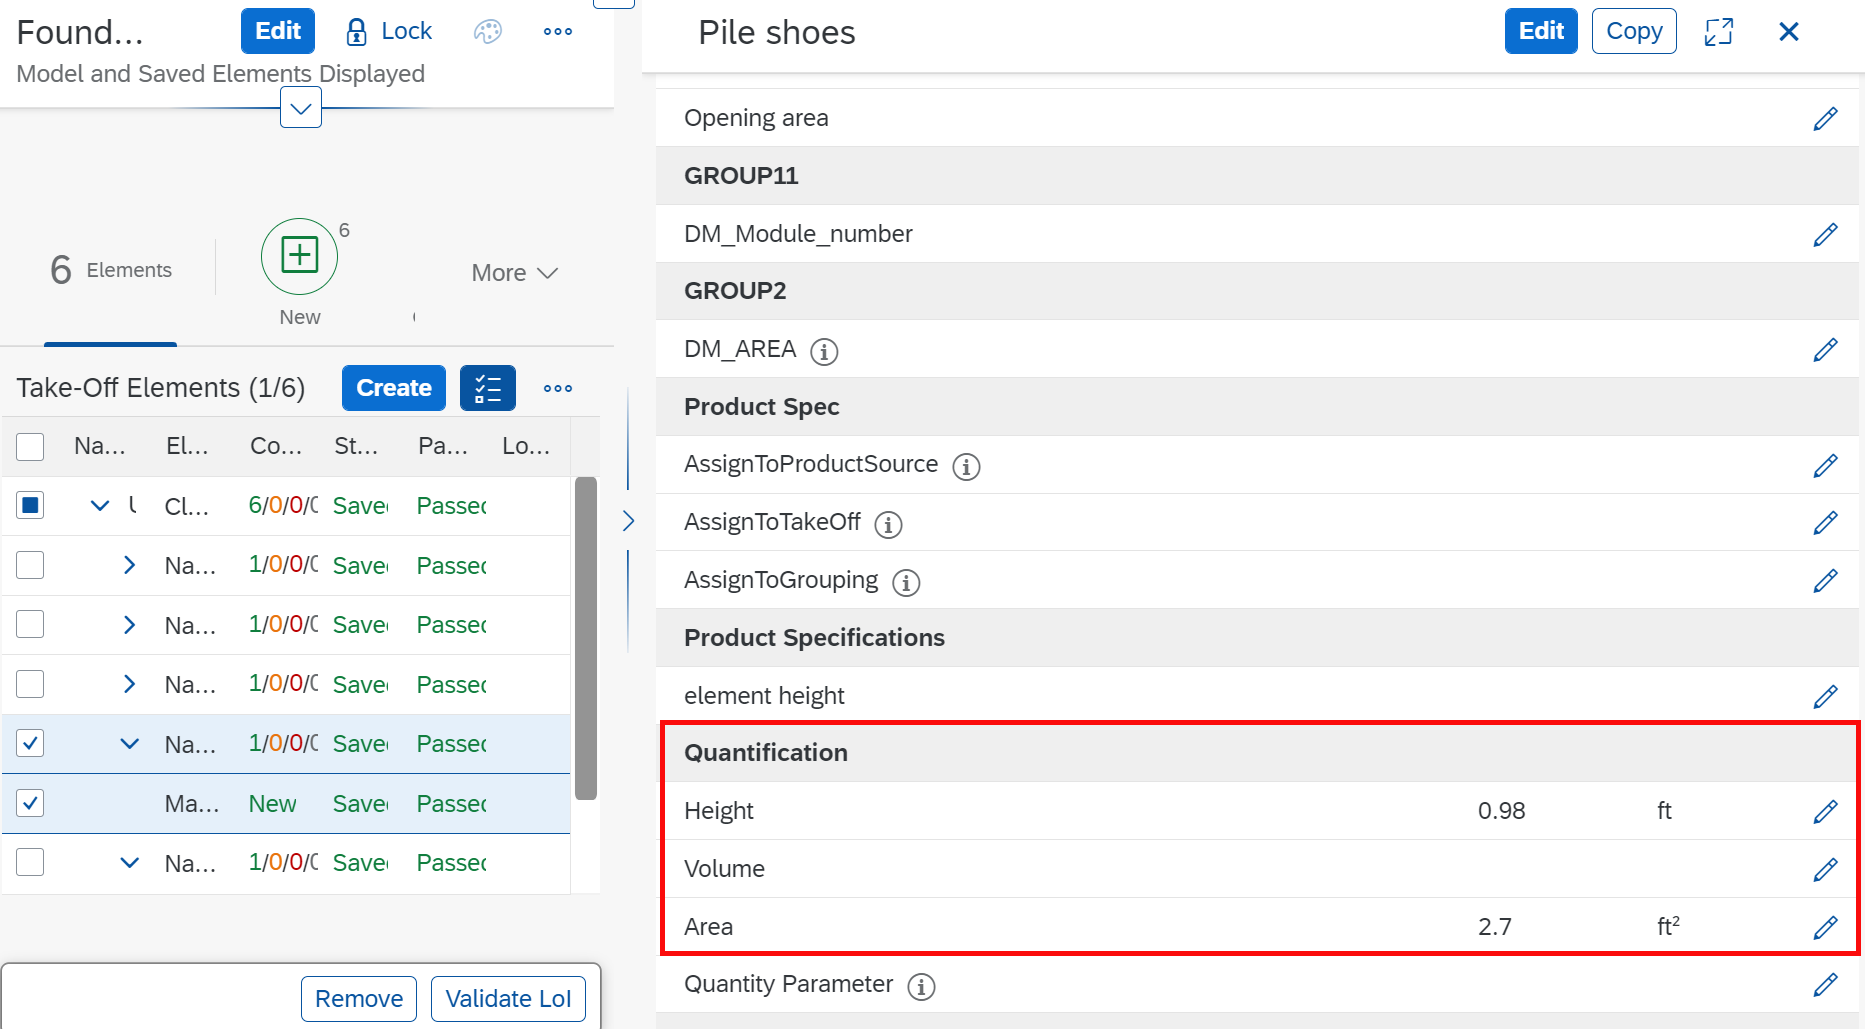Click Edit in the Pile shoes header
Image resolution: width=1865 pixels, height=1029 pixels.
(x=1541, y=31)
